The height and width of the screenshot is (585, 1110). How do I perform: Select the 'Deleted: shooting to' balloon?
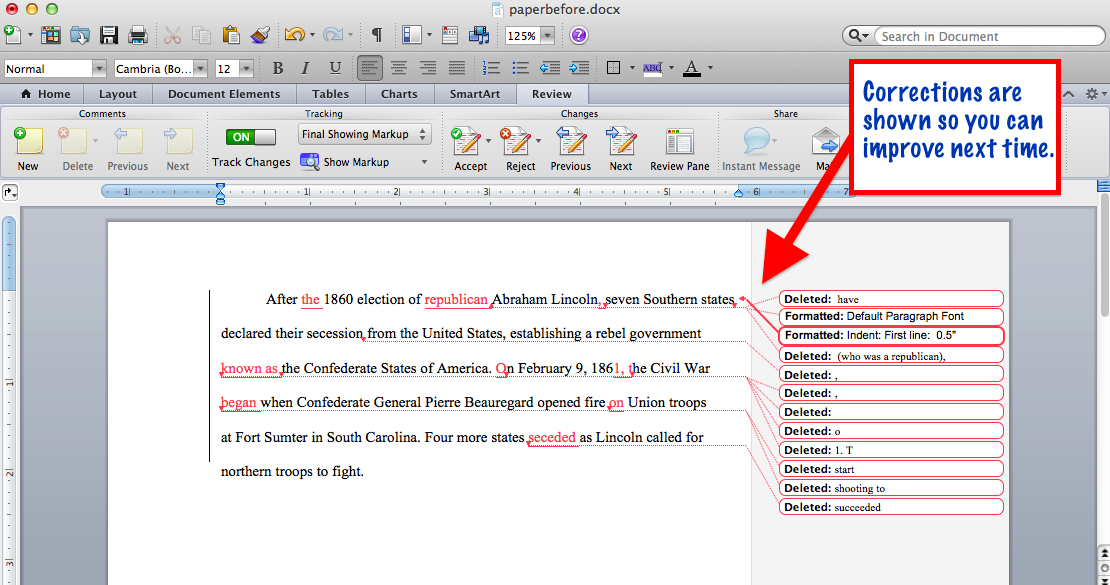tap(891, 488)
